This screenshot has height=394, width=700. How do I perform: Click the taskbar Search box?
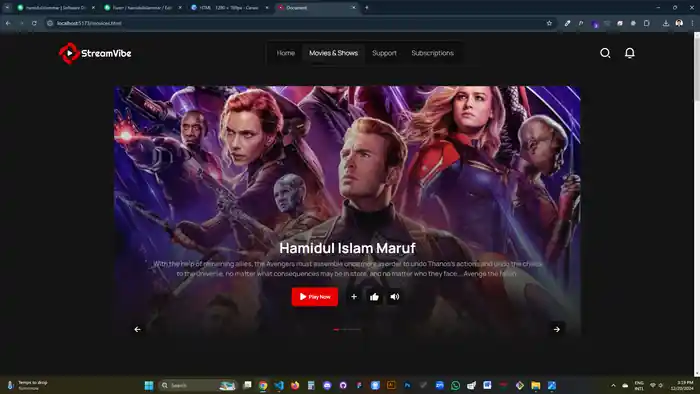pos(198,386)
